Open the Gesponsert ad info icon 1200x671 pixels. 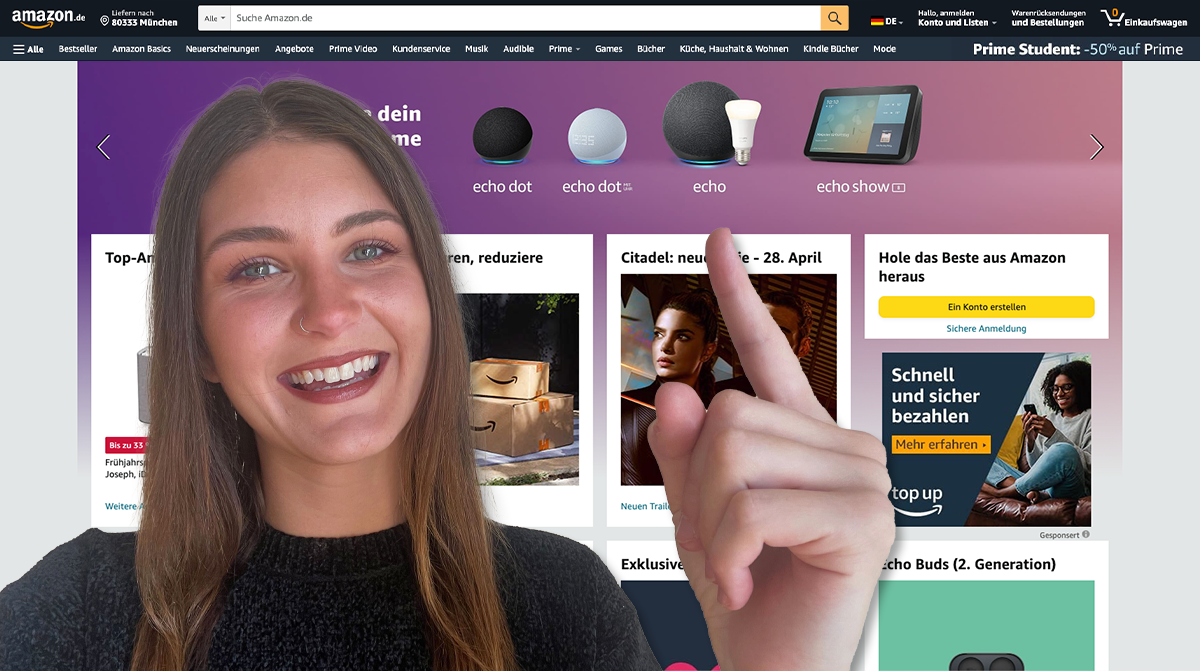1086,535
